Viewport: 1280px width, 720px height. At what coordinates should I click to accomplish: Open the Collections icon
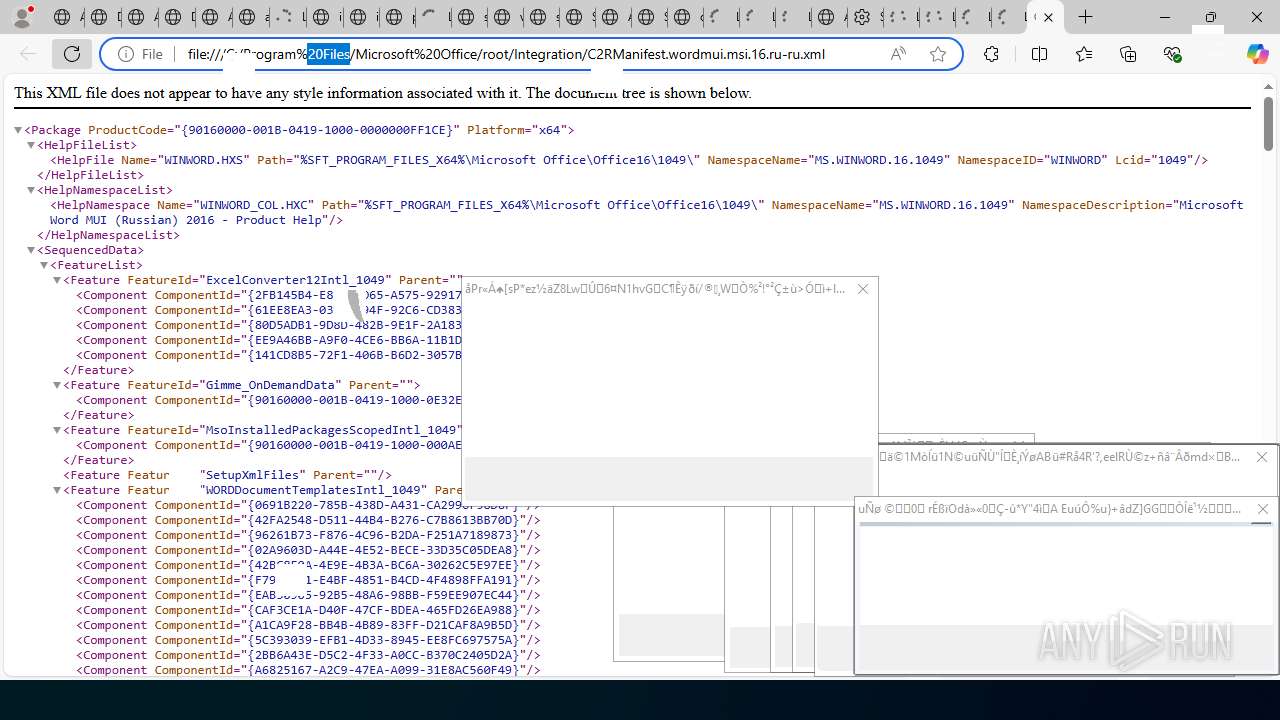click(1128, 54)
